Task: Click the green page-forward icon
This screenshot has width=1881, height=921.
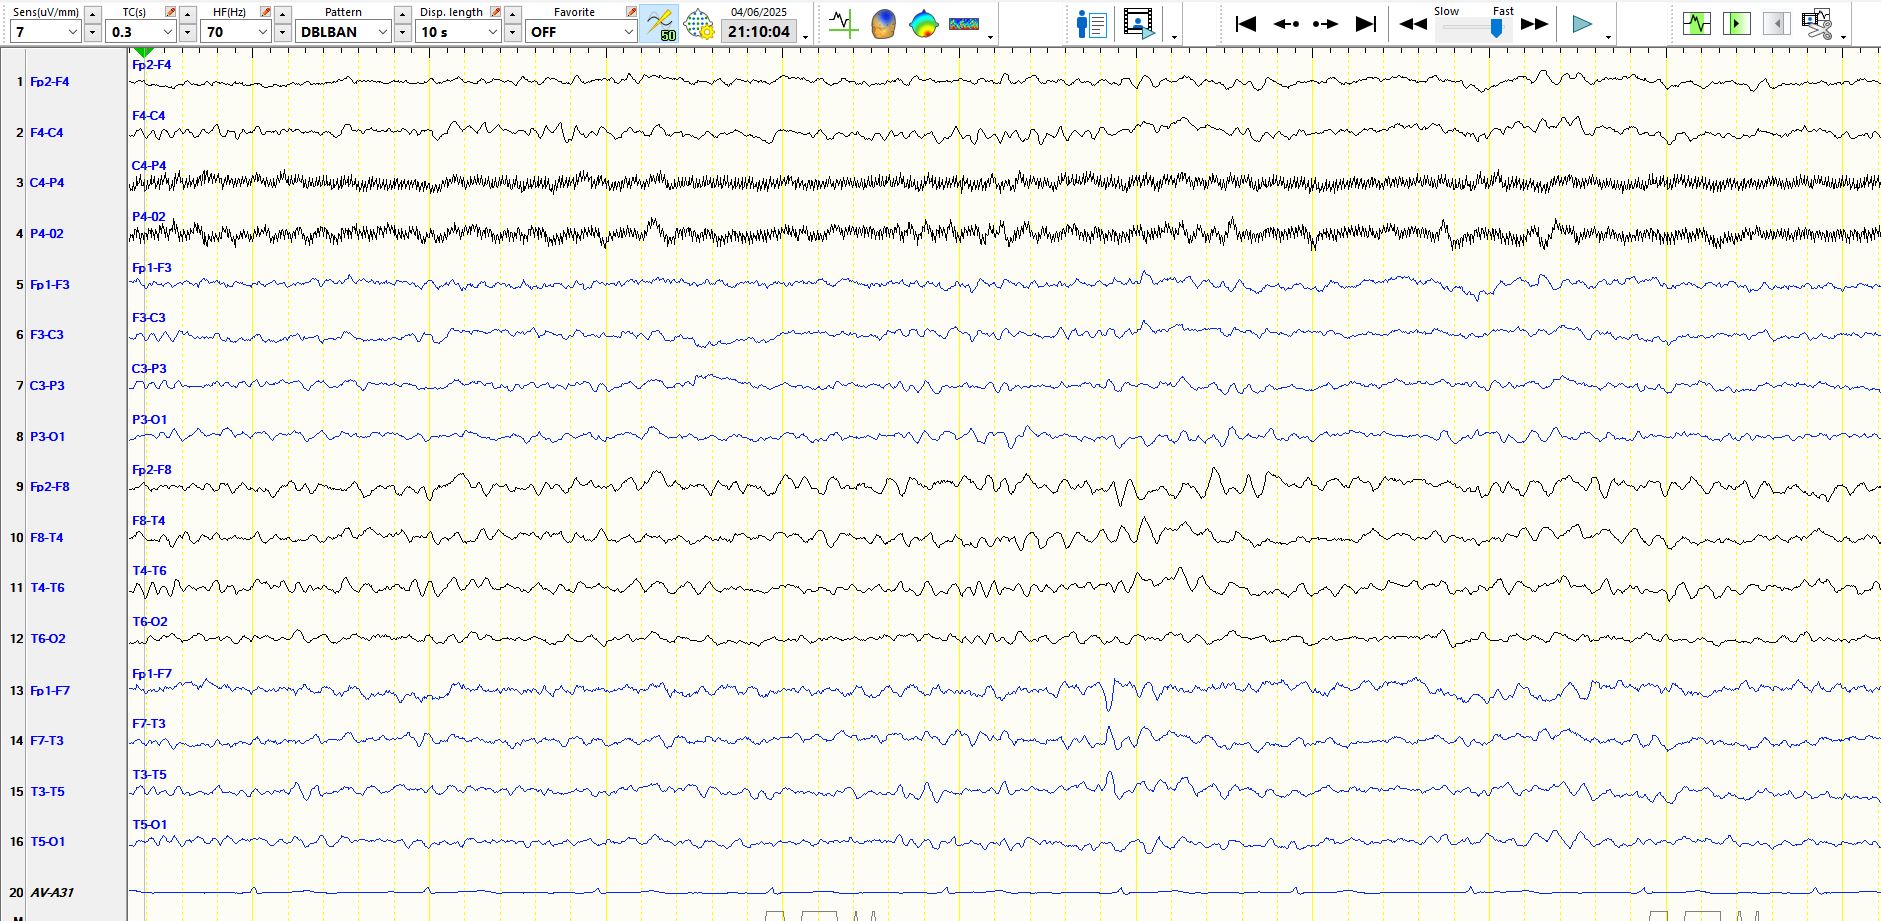Action: (1737, 23)
